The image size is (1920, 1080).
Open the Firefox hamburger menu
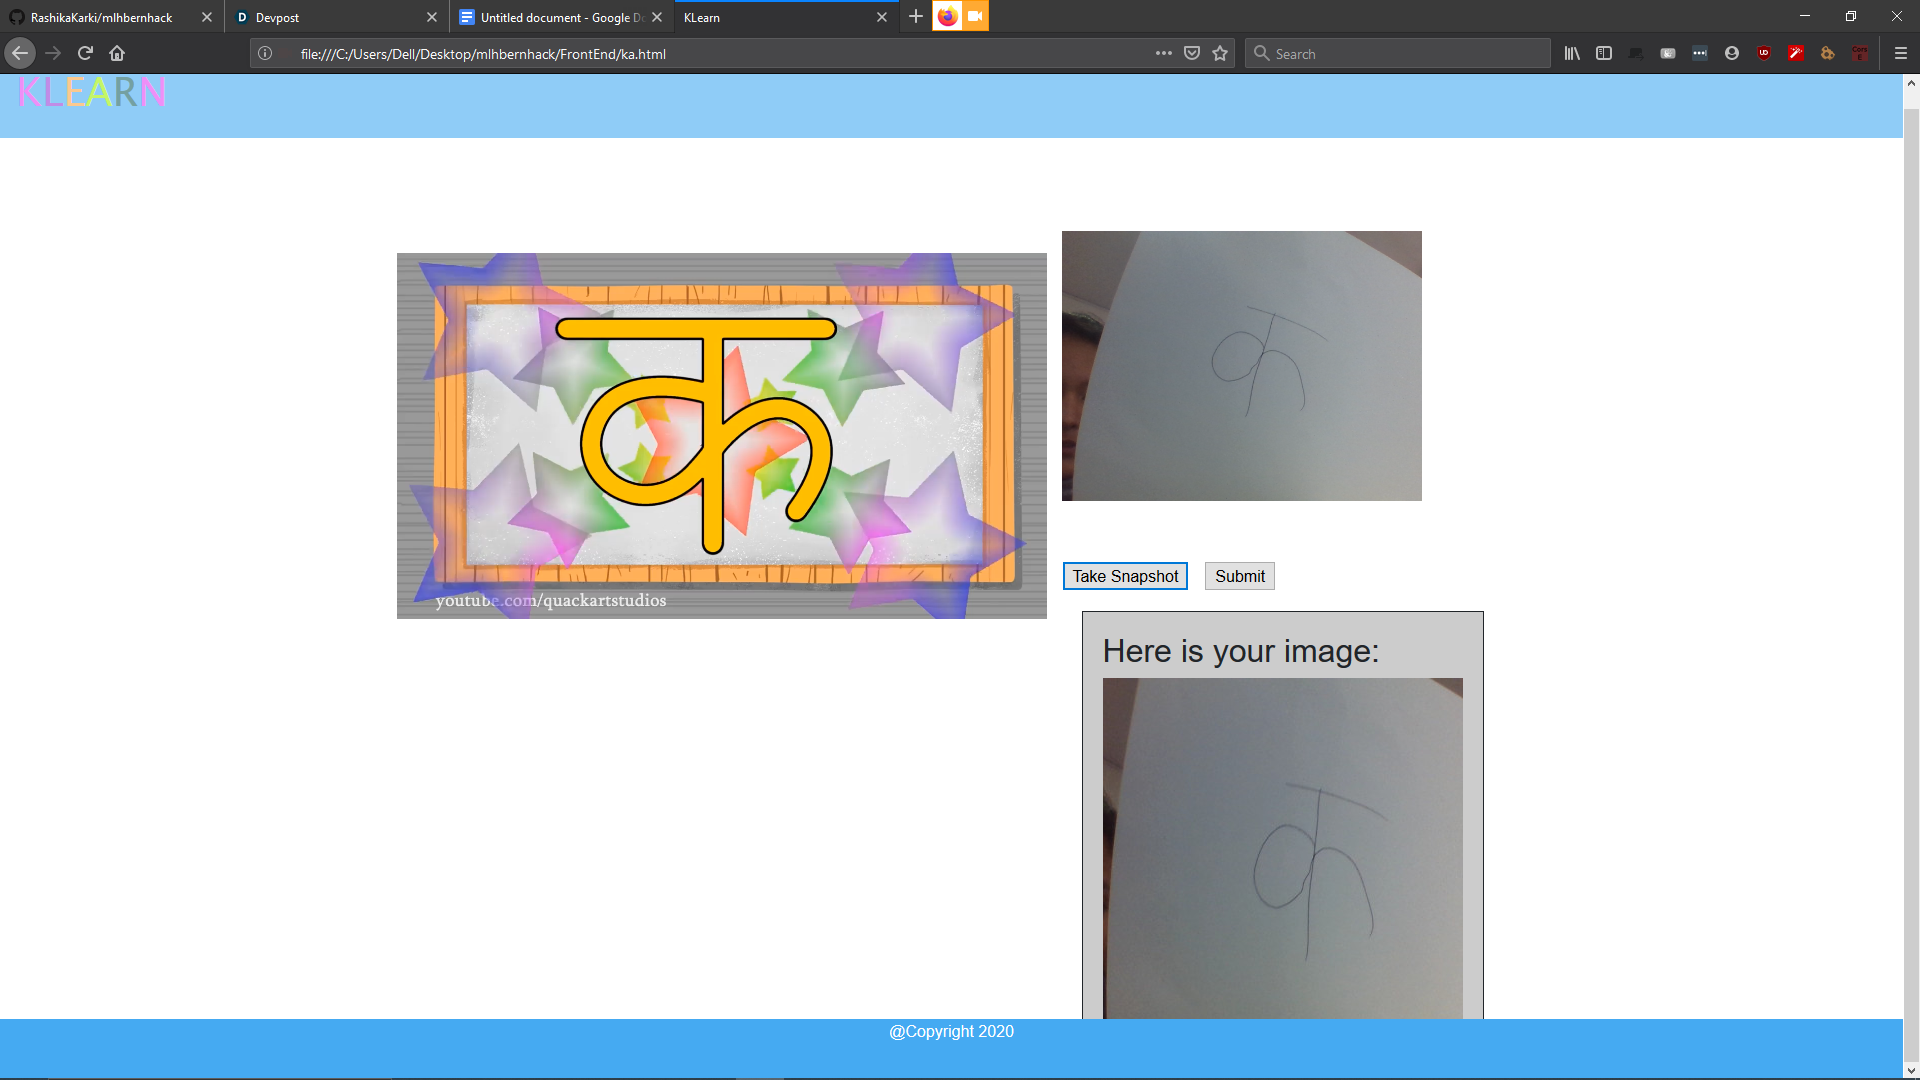[x=1901, y=54]
